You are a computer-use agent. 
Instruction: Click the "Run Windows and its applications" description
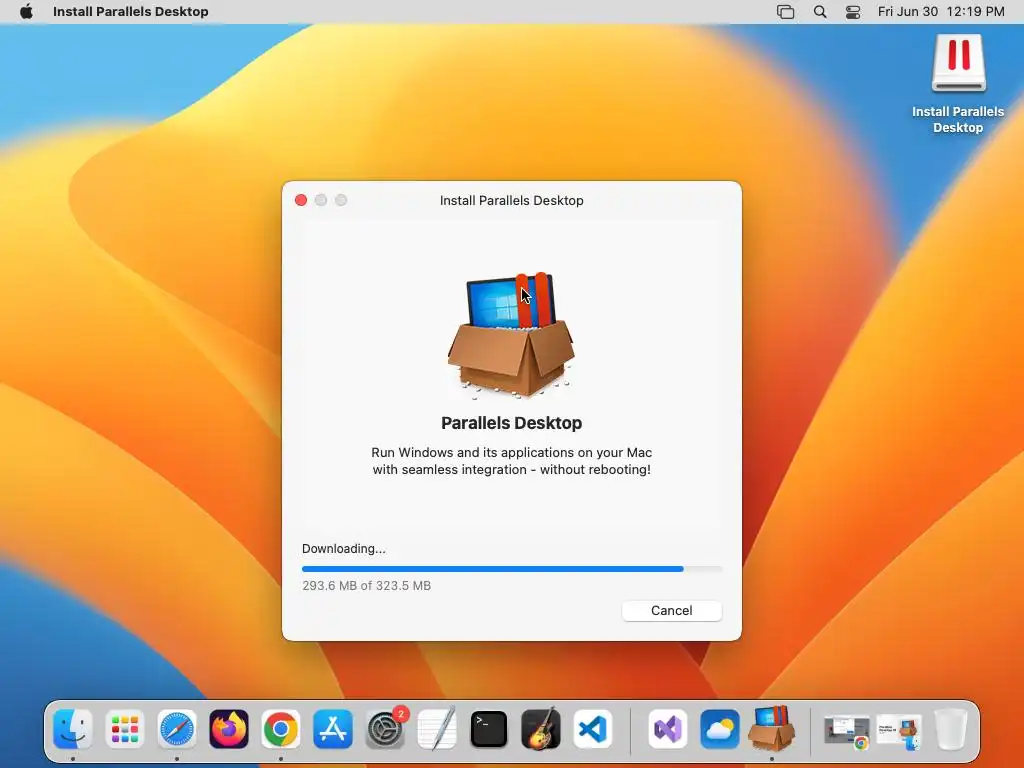[x=511, y=461]
